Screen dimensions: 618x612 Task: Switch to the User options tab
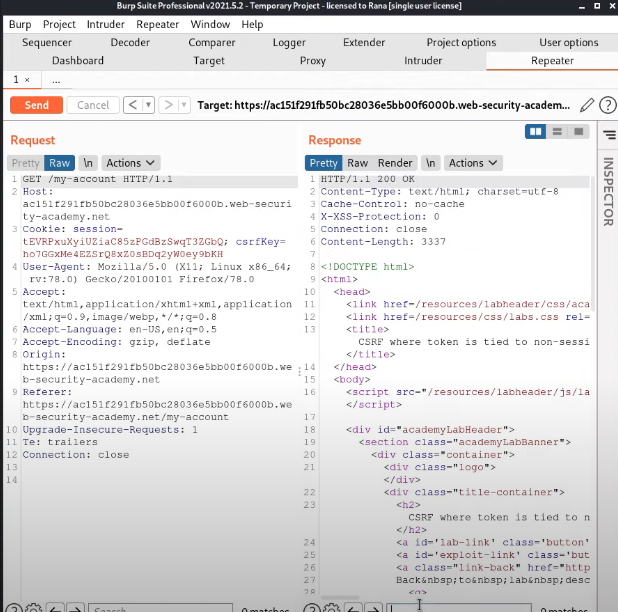tap(569, 43)
